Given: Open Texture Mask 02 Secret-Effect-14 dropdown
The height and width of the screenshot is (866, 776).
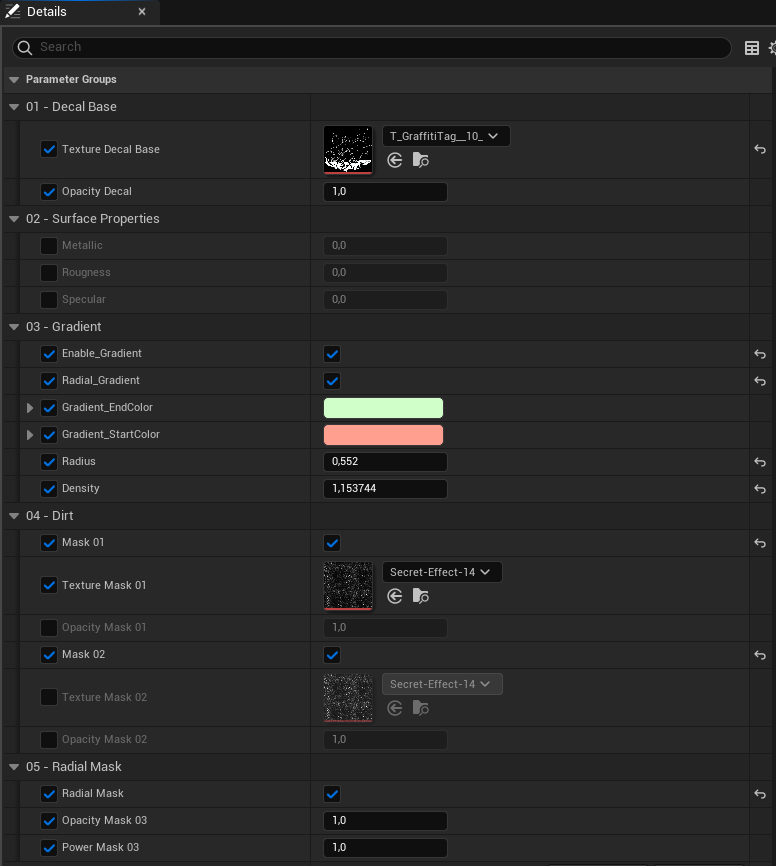Looking at the screenshot, I should point(442,684).
